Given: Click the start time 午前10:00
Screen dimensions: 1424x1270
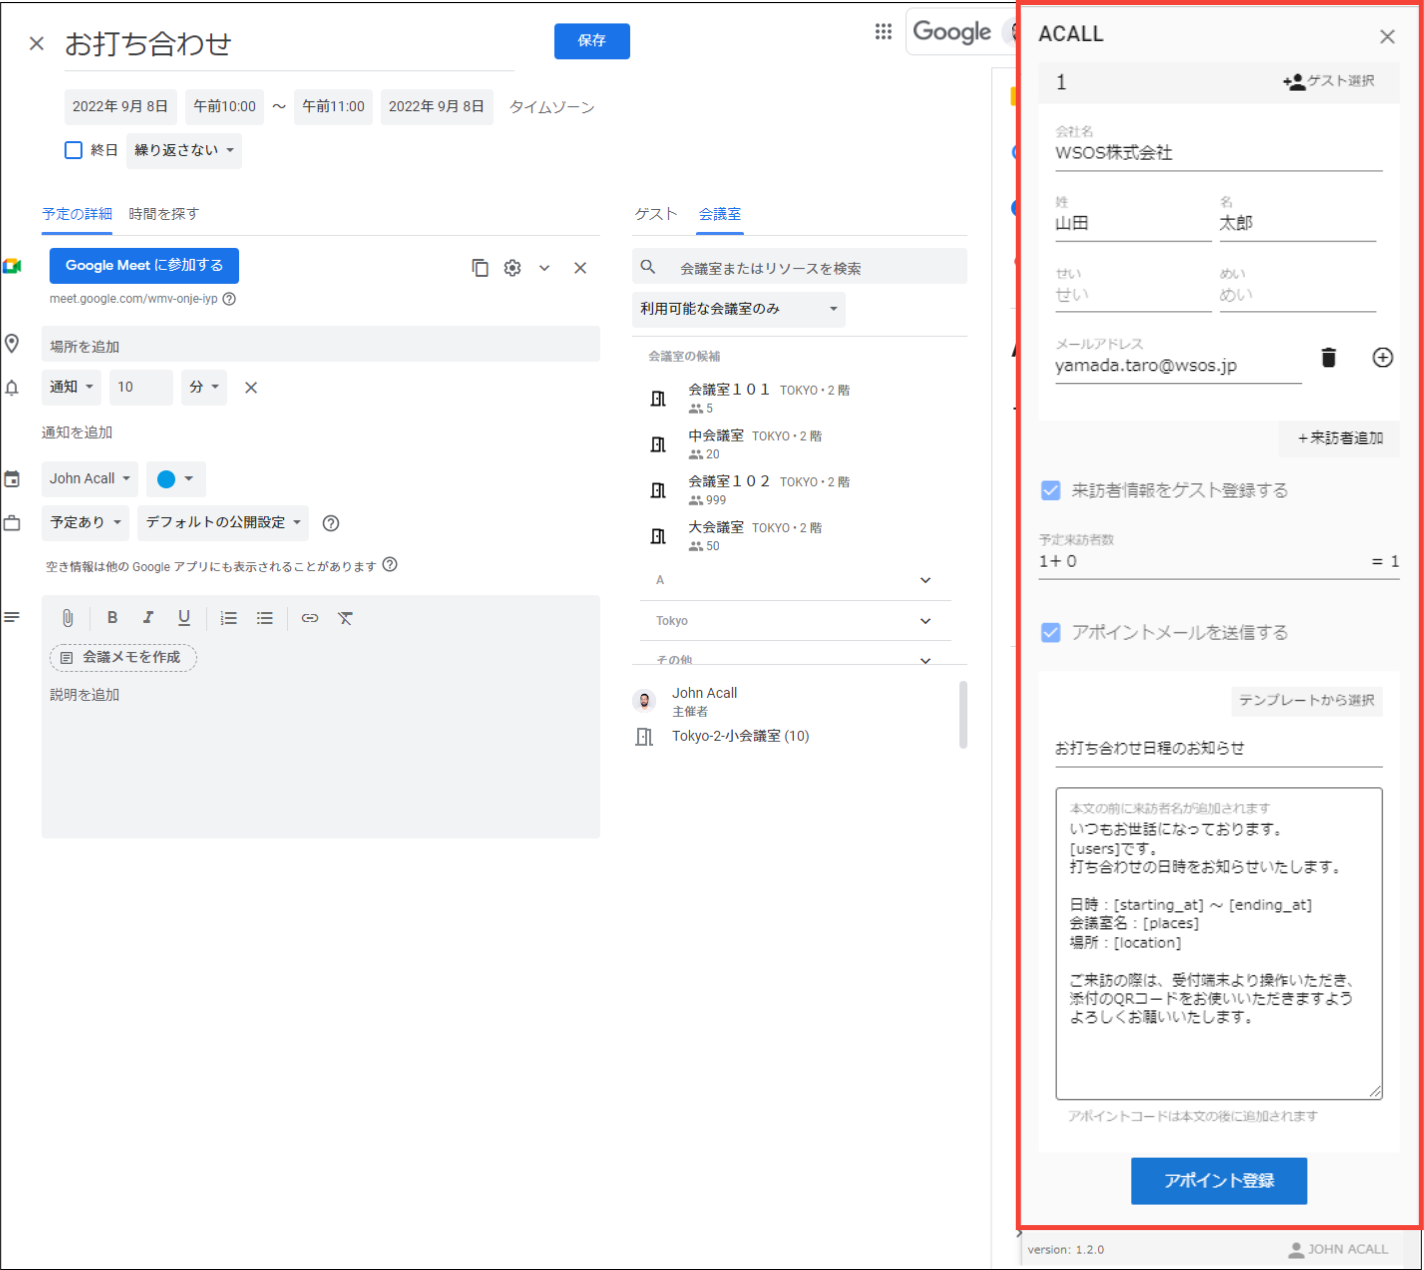Looking at the screenshot, I should pyautogui.click(x=225, y=107).
